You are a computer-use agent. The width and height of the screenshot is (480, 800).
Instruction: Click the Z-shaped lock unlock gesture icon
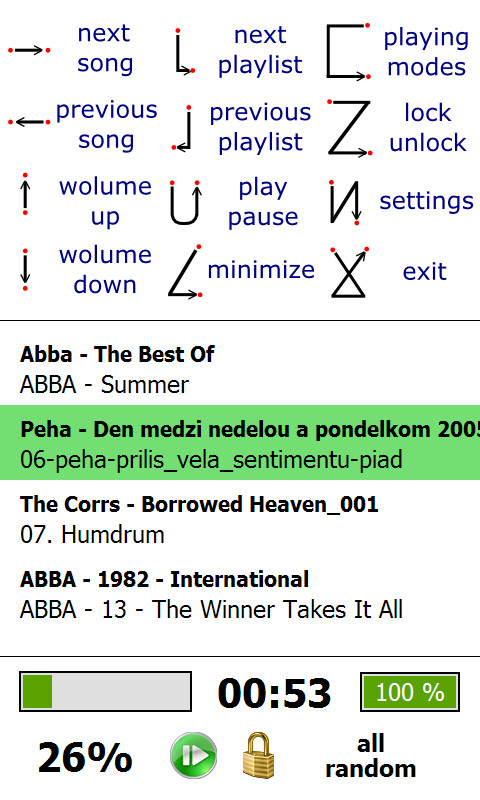tap(349, 128)
